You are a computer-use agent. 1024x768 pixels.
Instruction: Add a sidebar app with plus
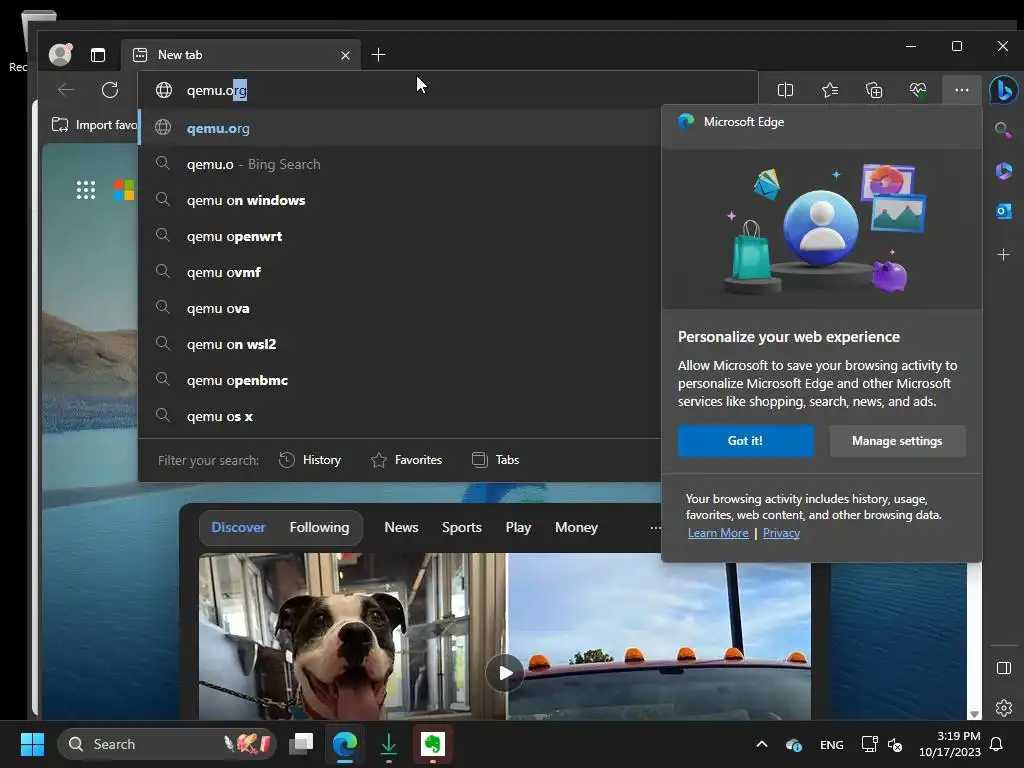[x=1004, y=255]
